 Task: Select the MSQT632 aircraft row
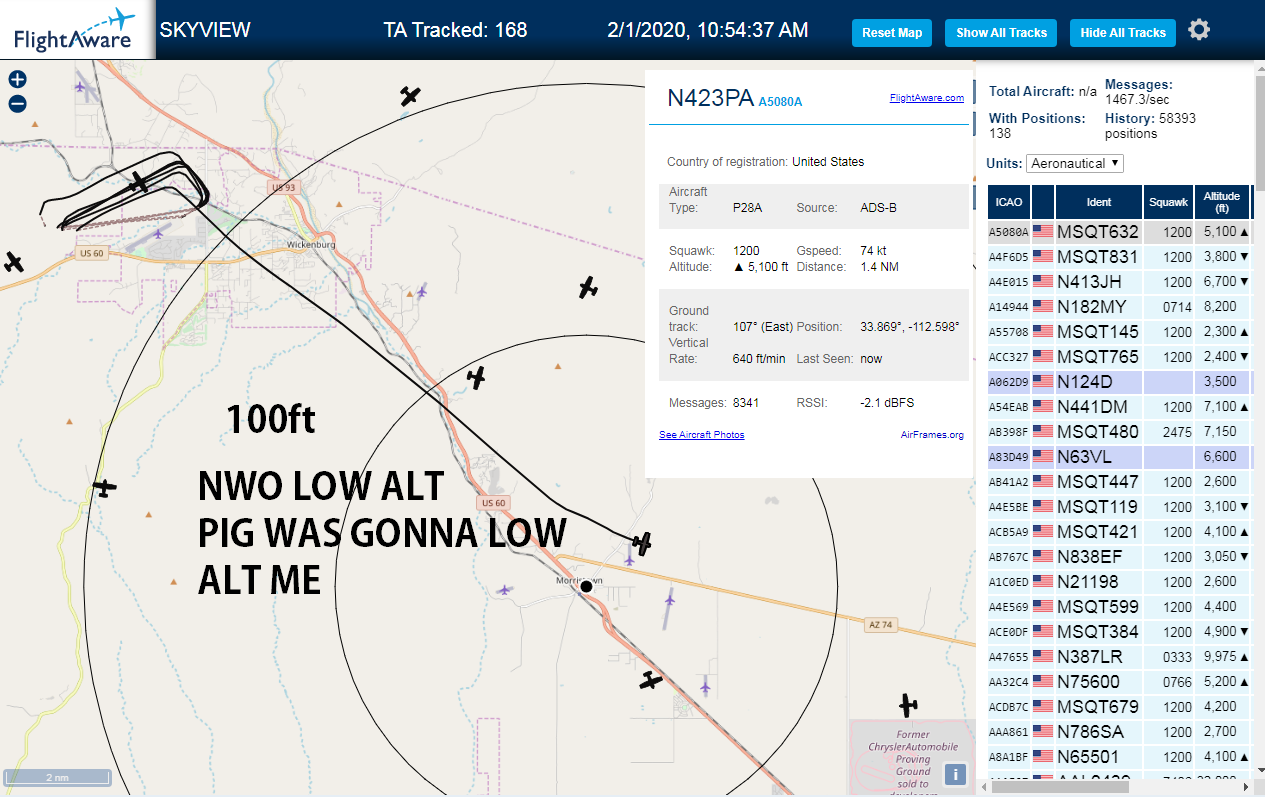(x=1119, y=232)
